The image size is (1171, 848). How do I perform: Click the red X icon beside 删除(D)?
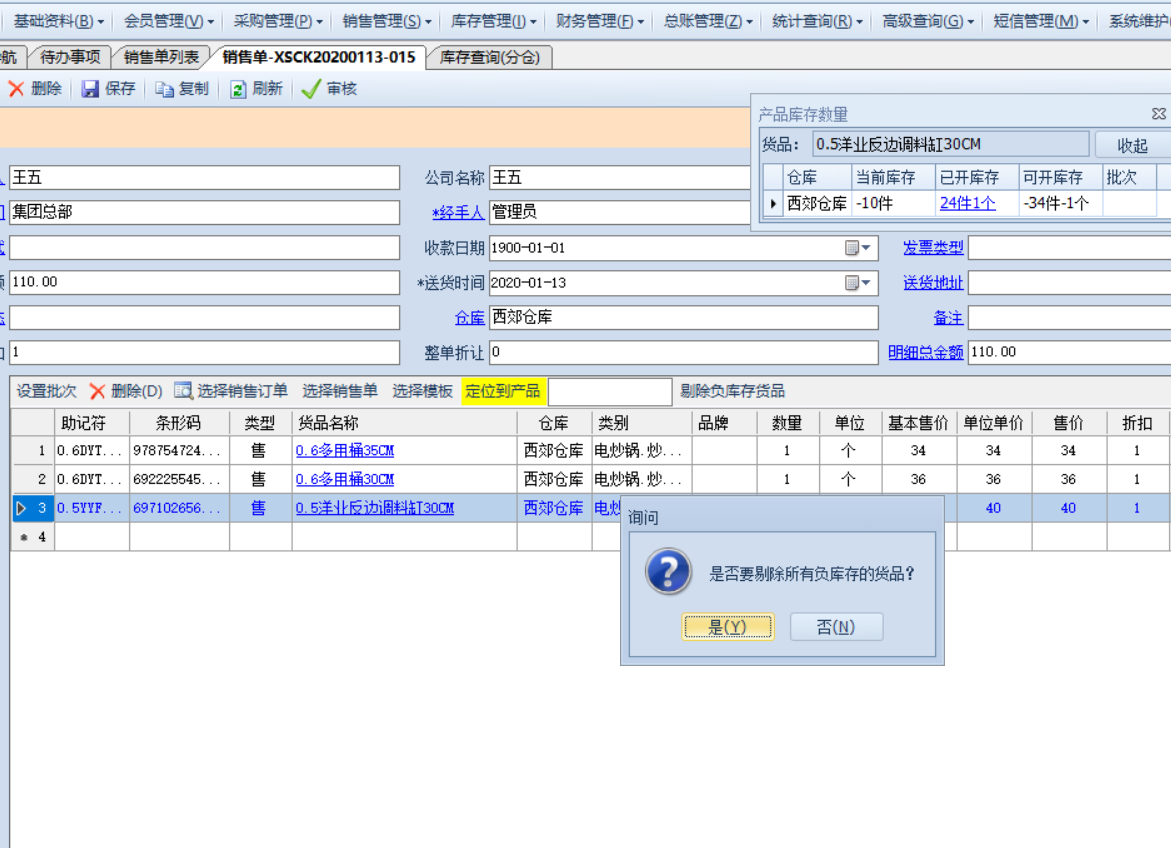[97, 391]
